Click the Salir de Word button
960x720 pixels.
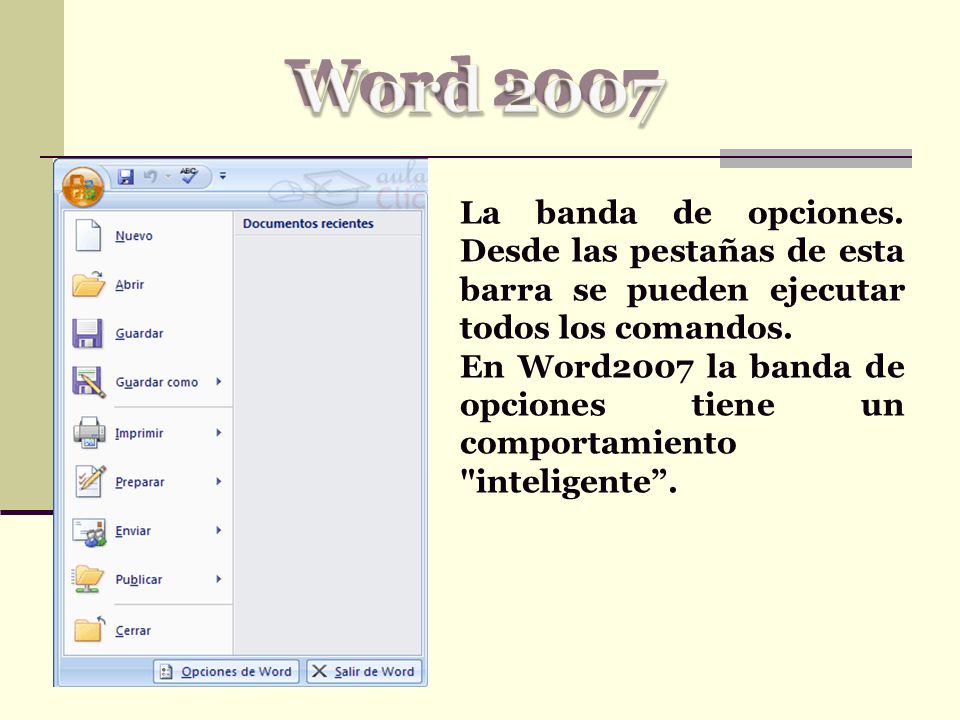[x=364, y=672]
